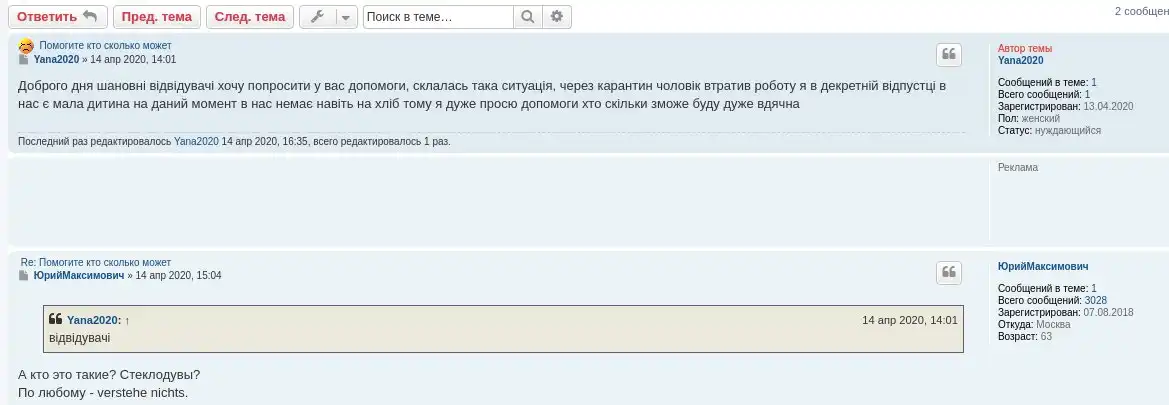Open Yana2020 profile from the sidebar
The width and height of the screenshot is (1169, 405).
(x=1020, y=60)
